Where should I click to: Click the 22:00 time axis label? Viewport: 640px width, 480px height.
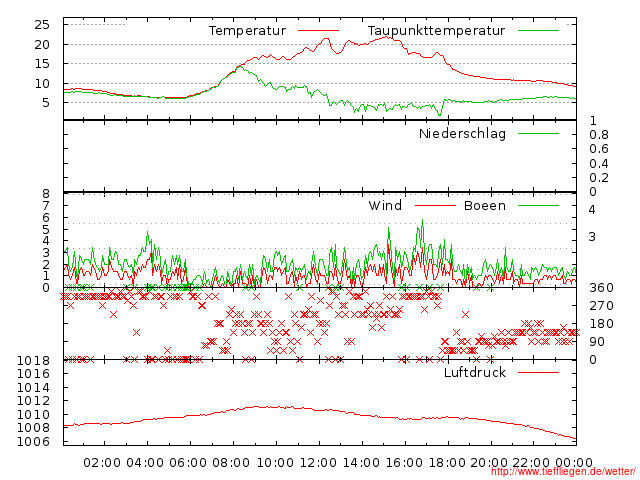[x=531, y=463]
